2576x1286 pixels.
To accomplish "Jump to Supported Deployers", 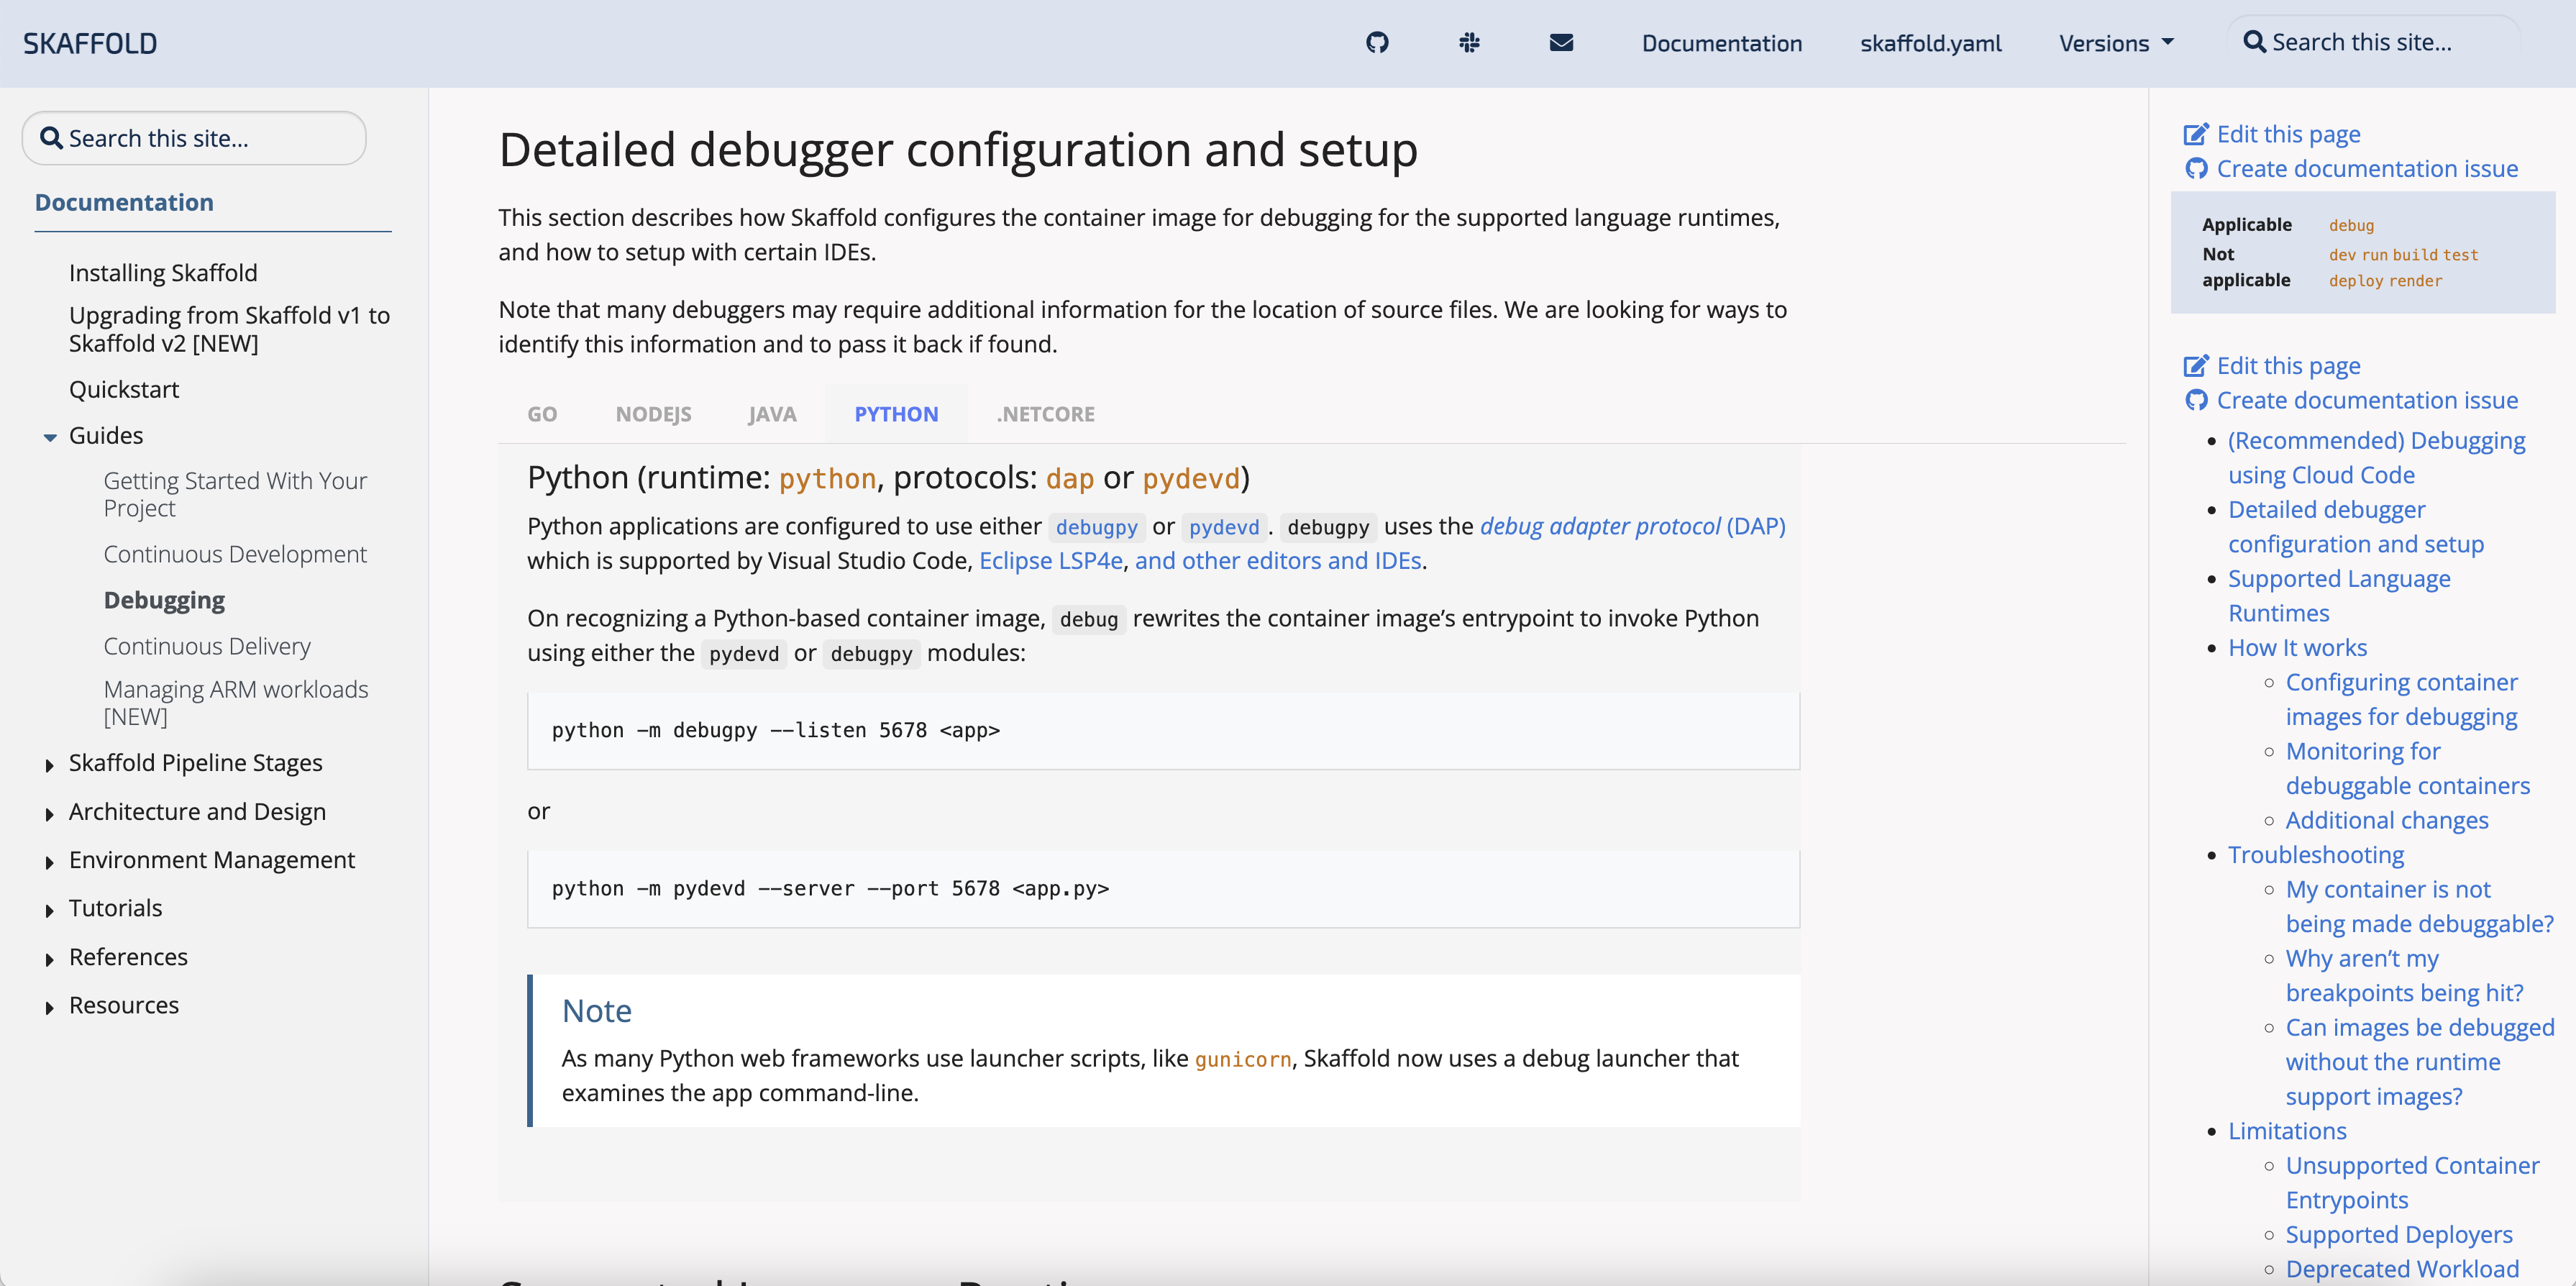I will tap(2399, 1234).
